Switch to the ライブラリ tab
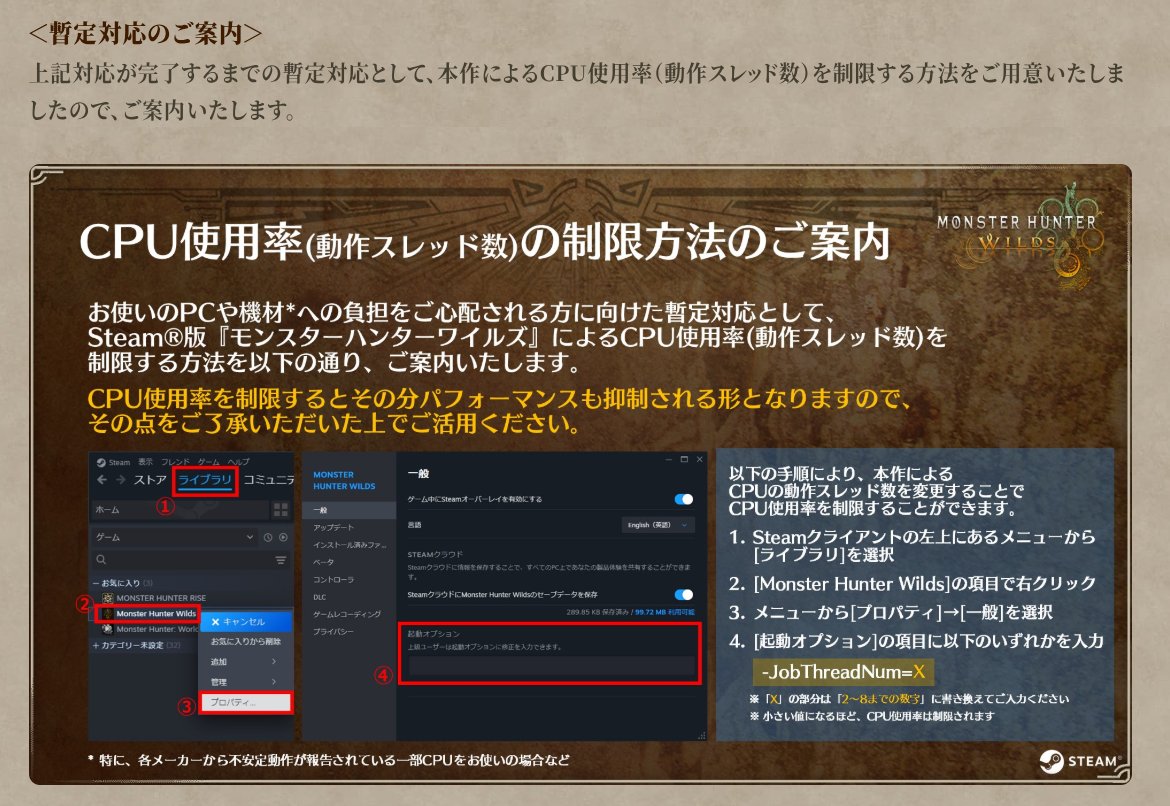The height and width of the screenshot is (806, 1170). [x=203, y=477]
